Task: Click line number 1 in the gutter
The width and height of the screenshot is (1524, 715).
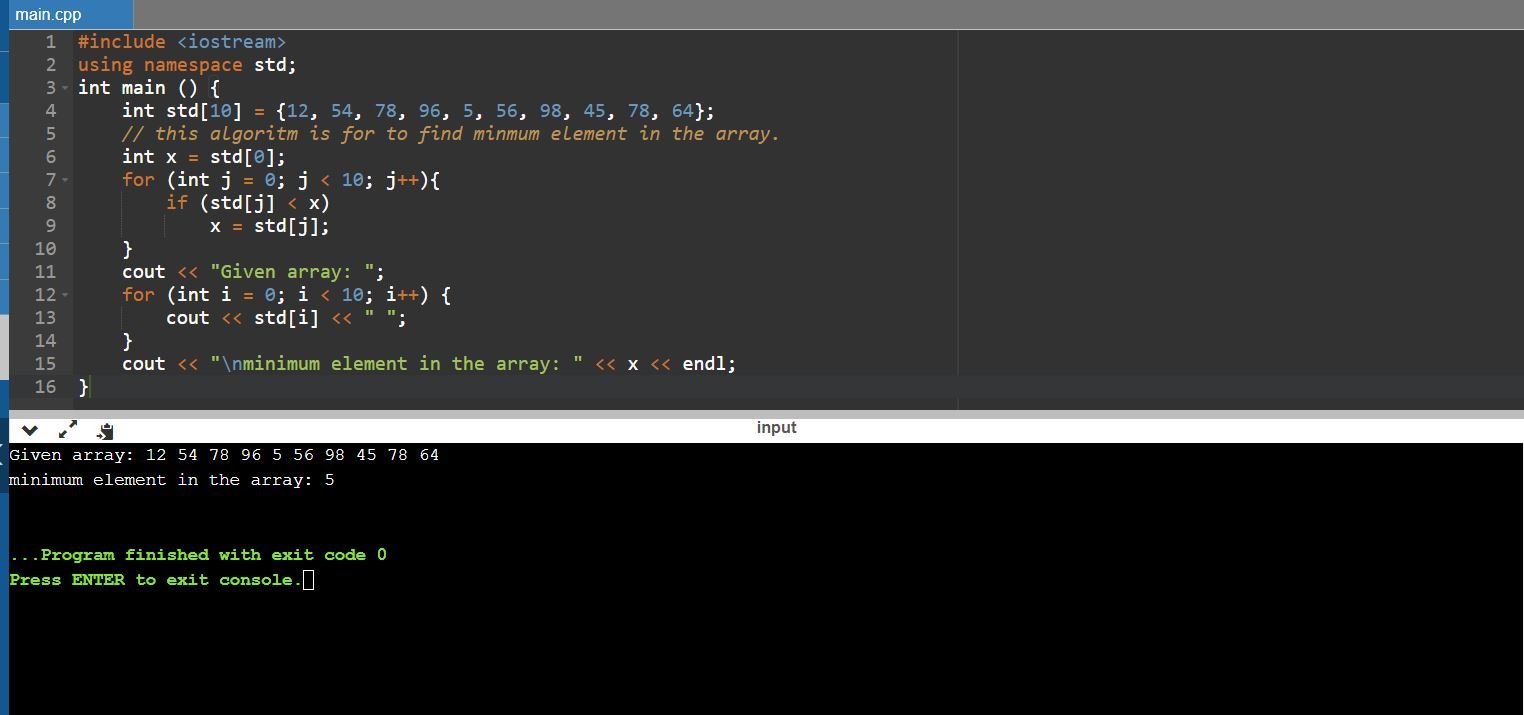Action: [49, 42]
